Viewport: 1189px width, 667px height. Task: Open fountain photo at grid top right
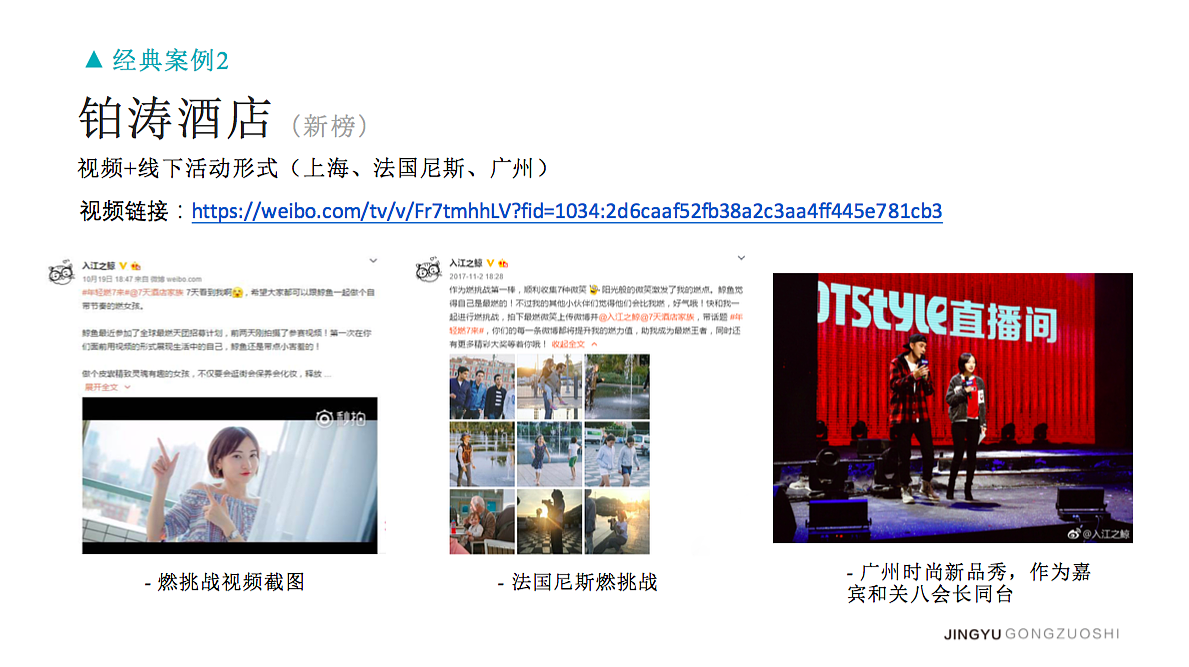pyautogui.click(x=616, y=387)
